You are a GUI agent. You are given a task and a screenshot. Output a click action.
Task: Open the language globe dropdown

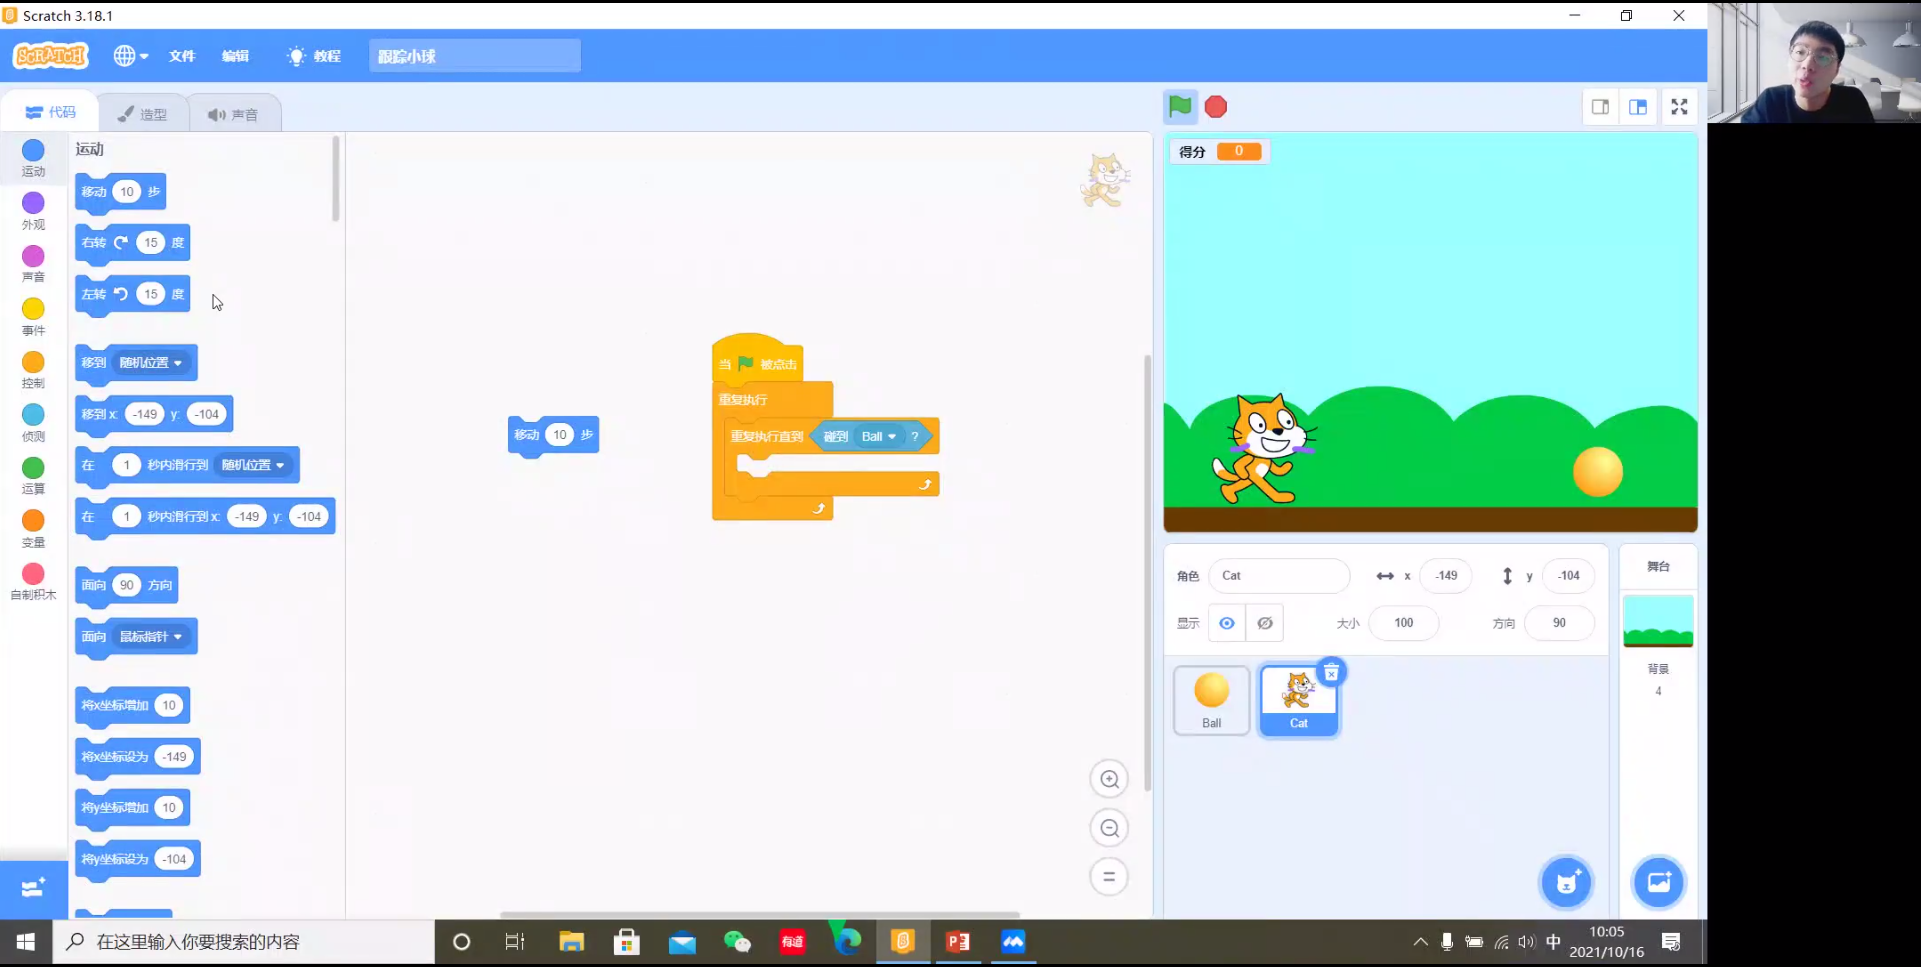point(130,56)
